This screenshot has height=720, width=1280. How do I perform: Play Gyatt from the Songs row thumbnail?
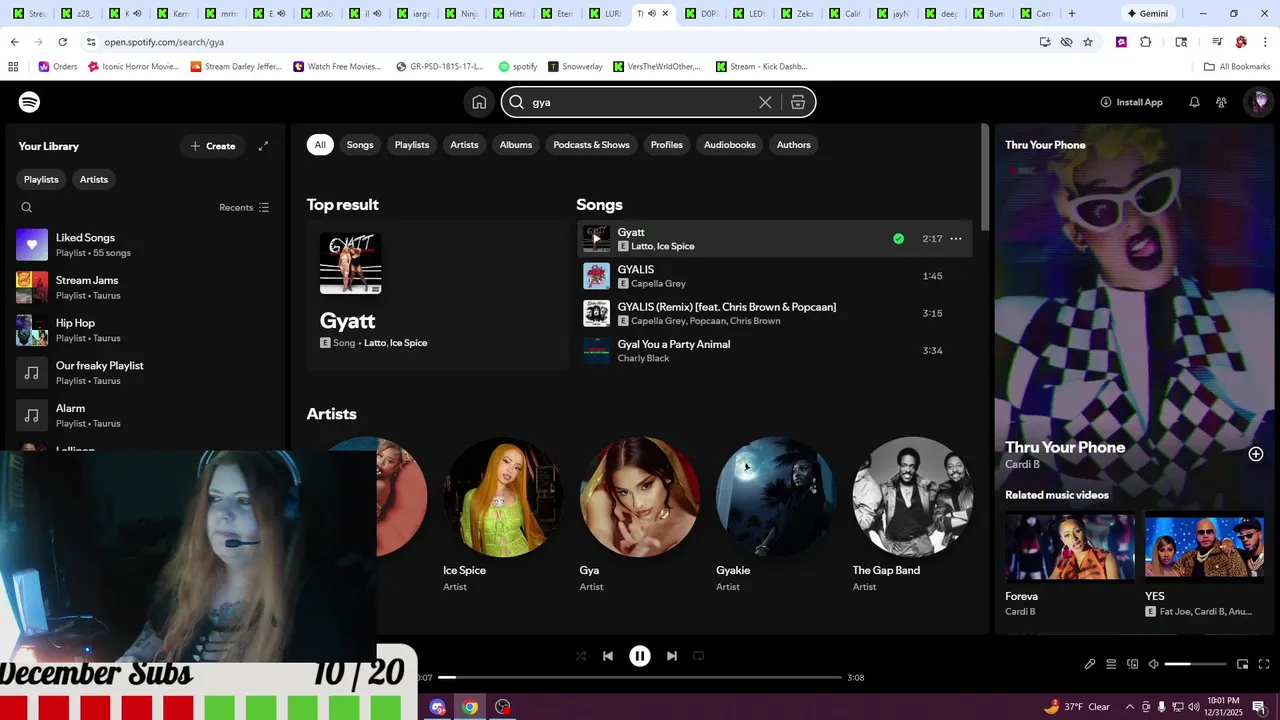coord(597,239)
